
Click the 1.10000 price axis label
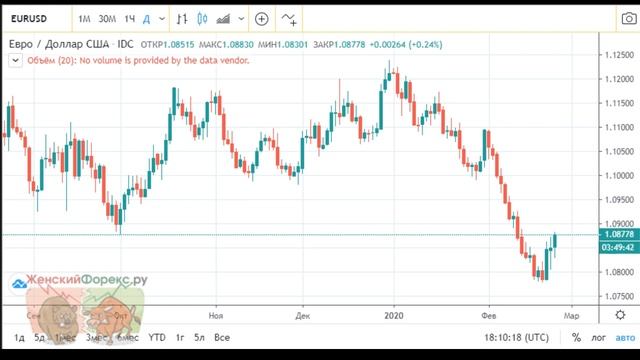pyautogui.click(x=619, y=176)
